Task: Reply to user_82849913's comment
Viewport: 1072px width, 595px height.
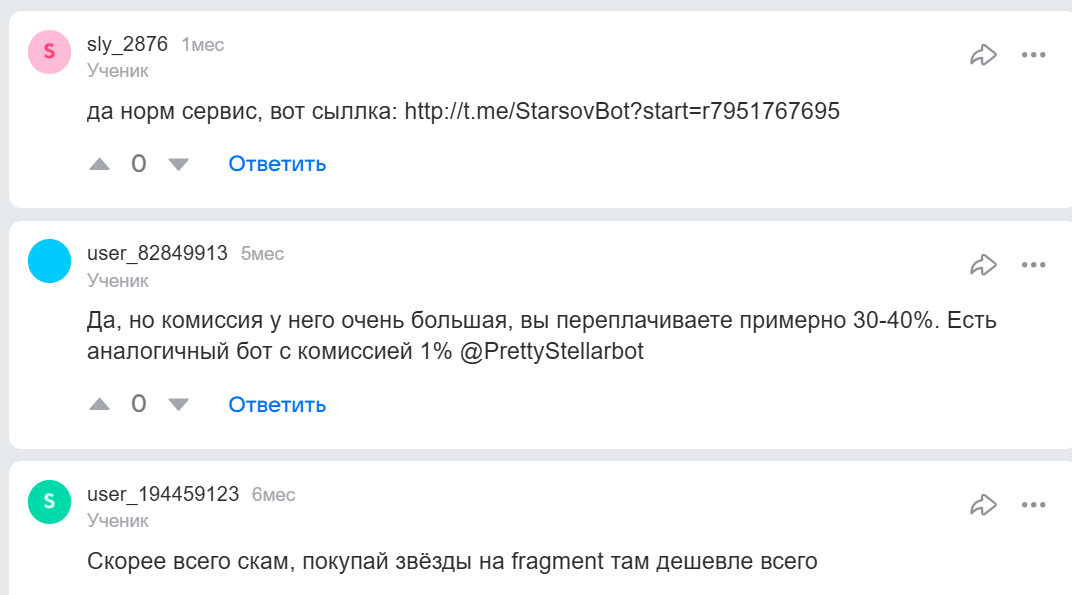Action: tap(277, 404)
